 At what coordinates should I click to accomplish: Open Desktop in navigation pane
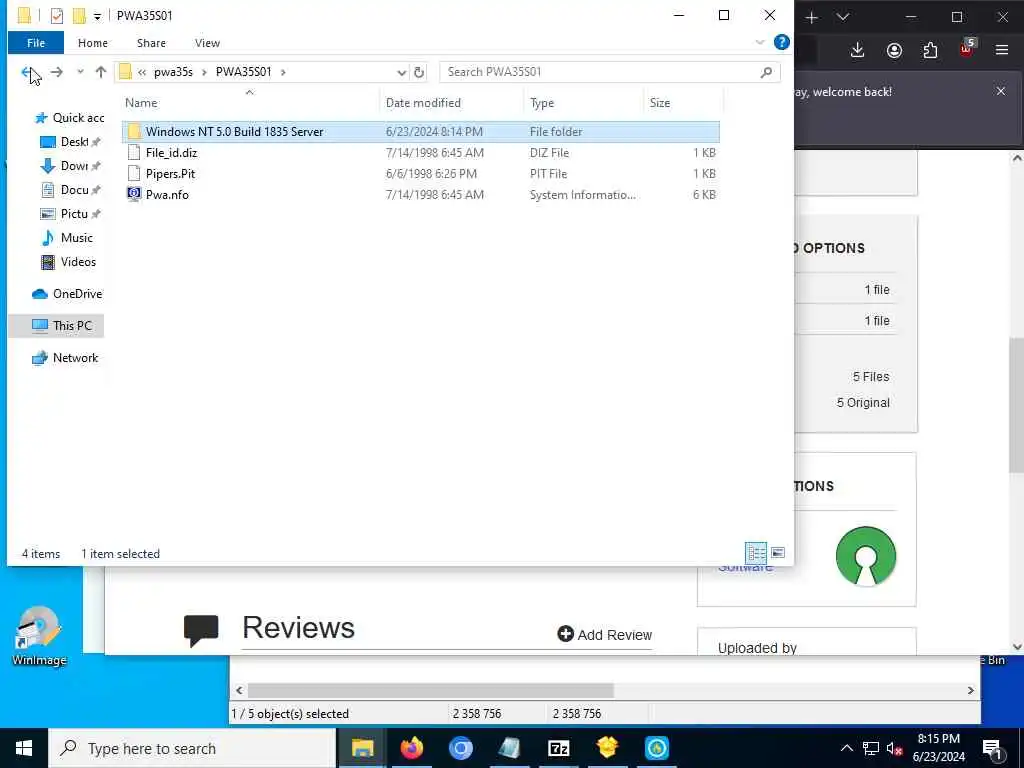69,142
